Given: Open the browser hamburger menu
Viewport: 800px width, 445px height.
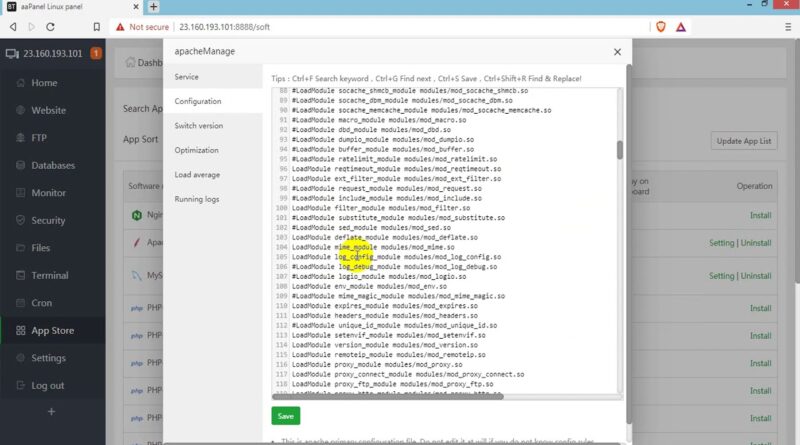Looking at the screenshot, I should pos(788,27).
